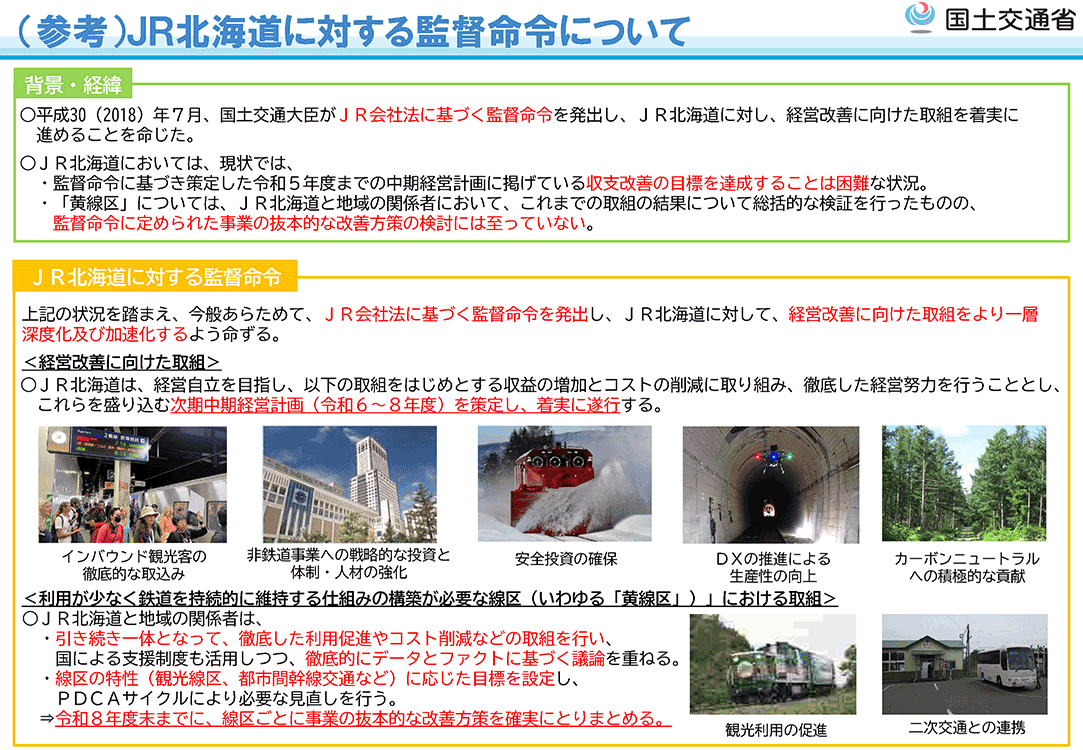Open the crowded station platform photo
This screenshot has width=1083, height=750.
133,484
